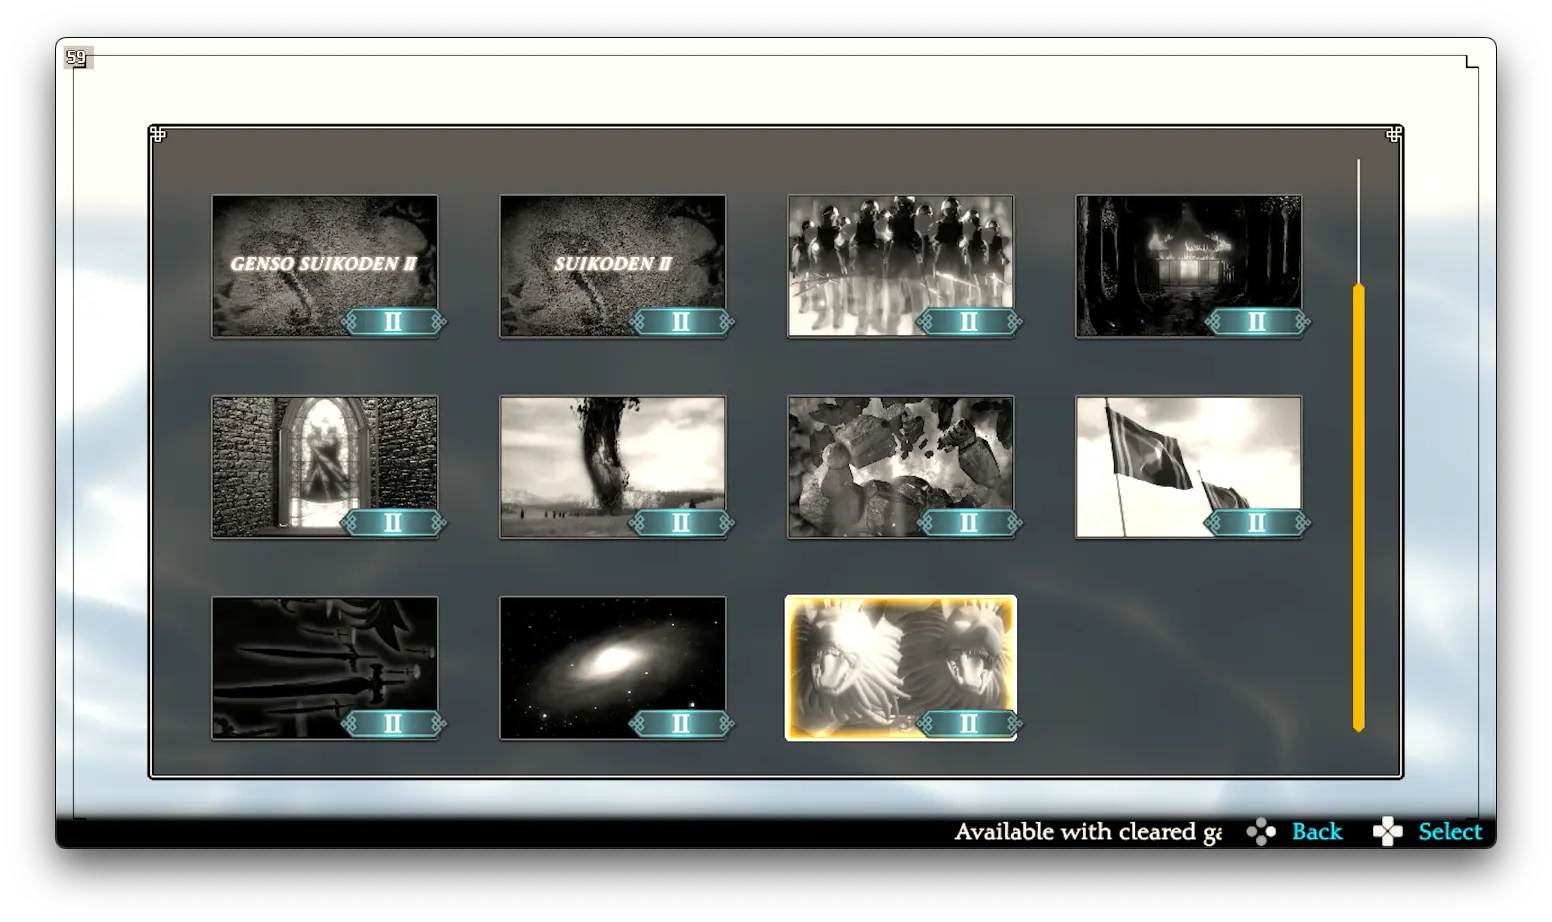Screen dimensions: 1552x922
Task: Click the II badge on the twin lions thumbnail
Action: [x=969, y=723]
